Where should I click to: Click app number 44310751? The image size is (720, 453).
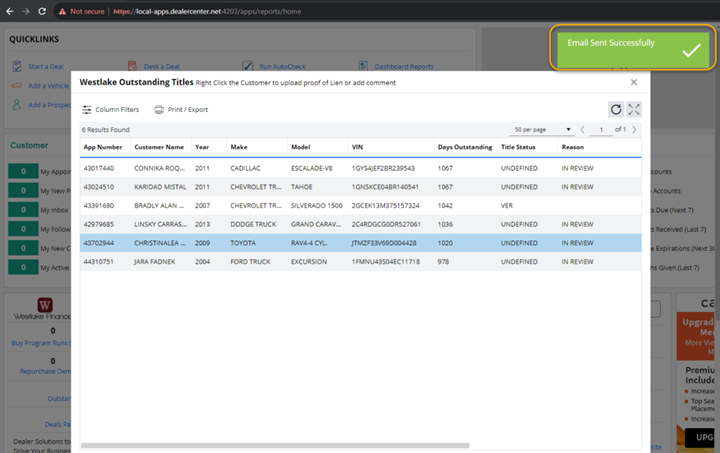pyautogui.click(x=99, y=262)
